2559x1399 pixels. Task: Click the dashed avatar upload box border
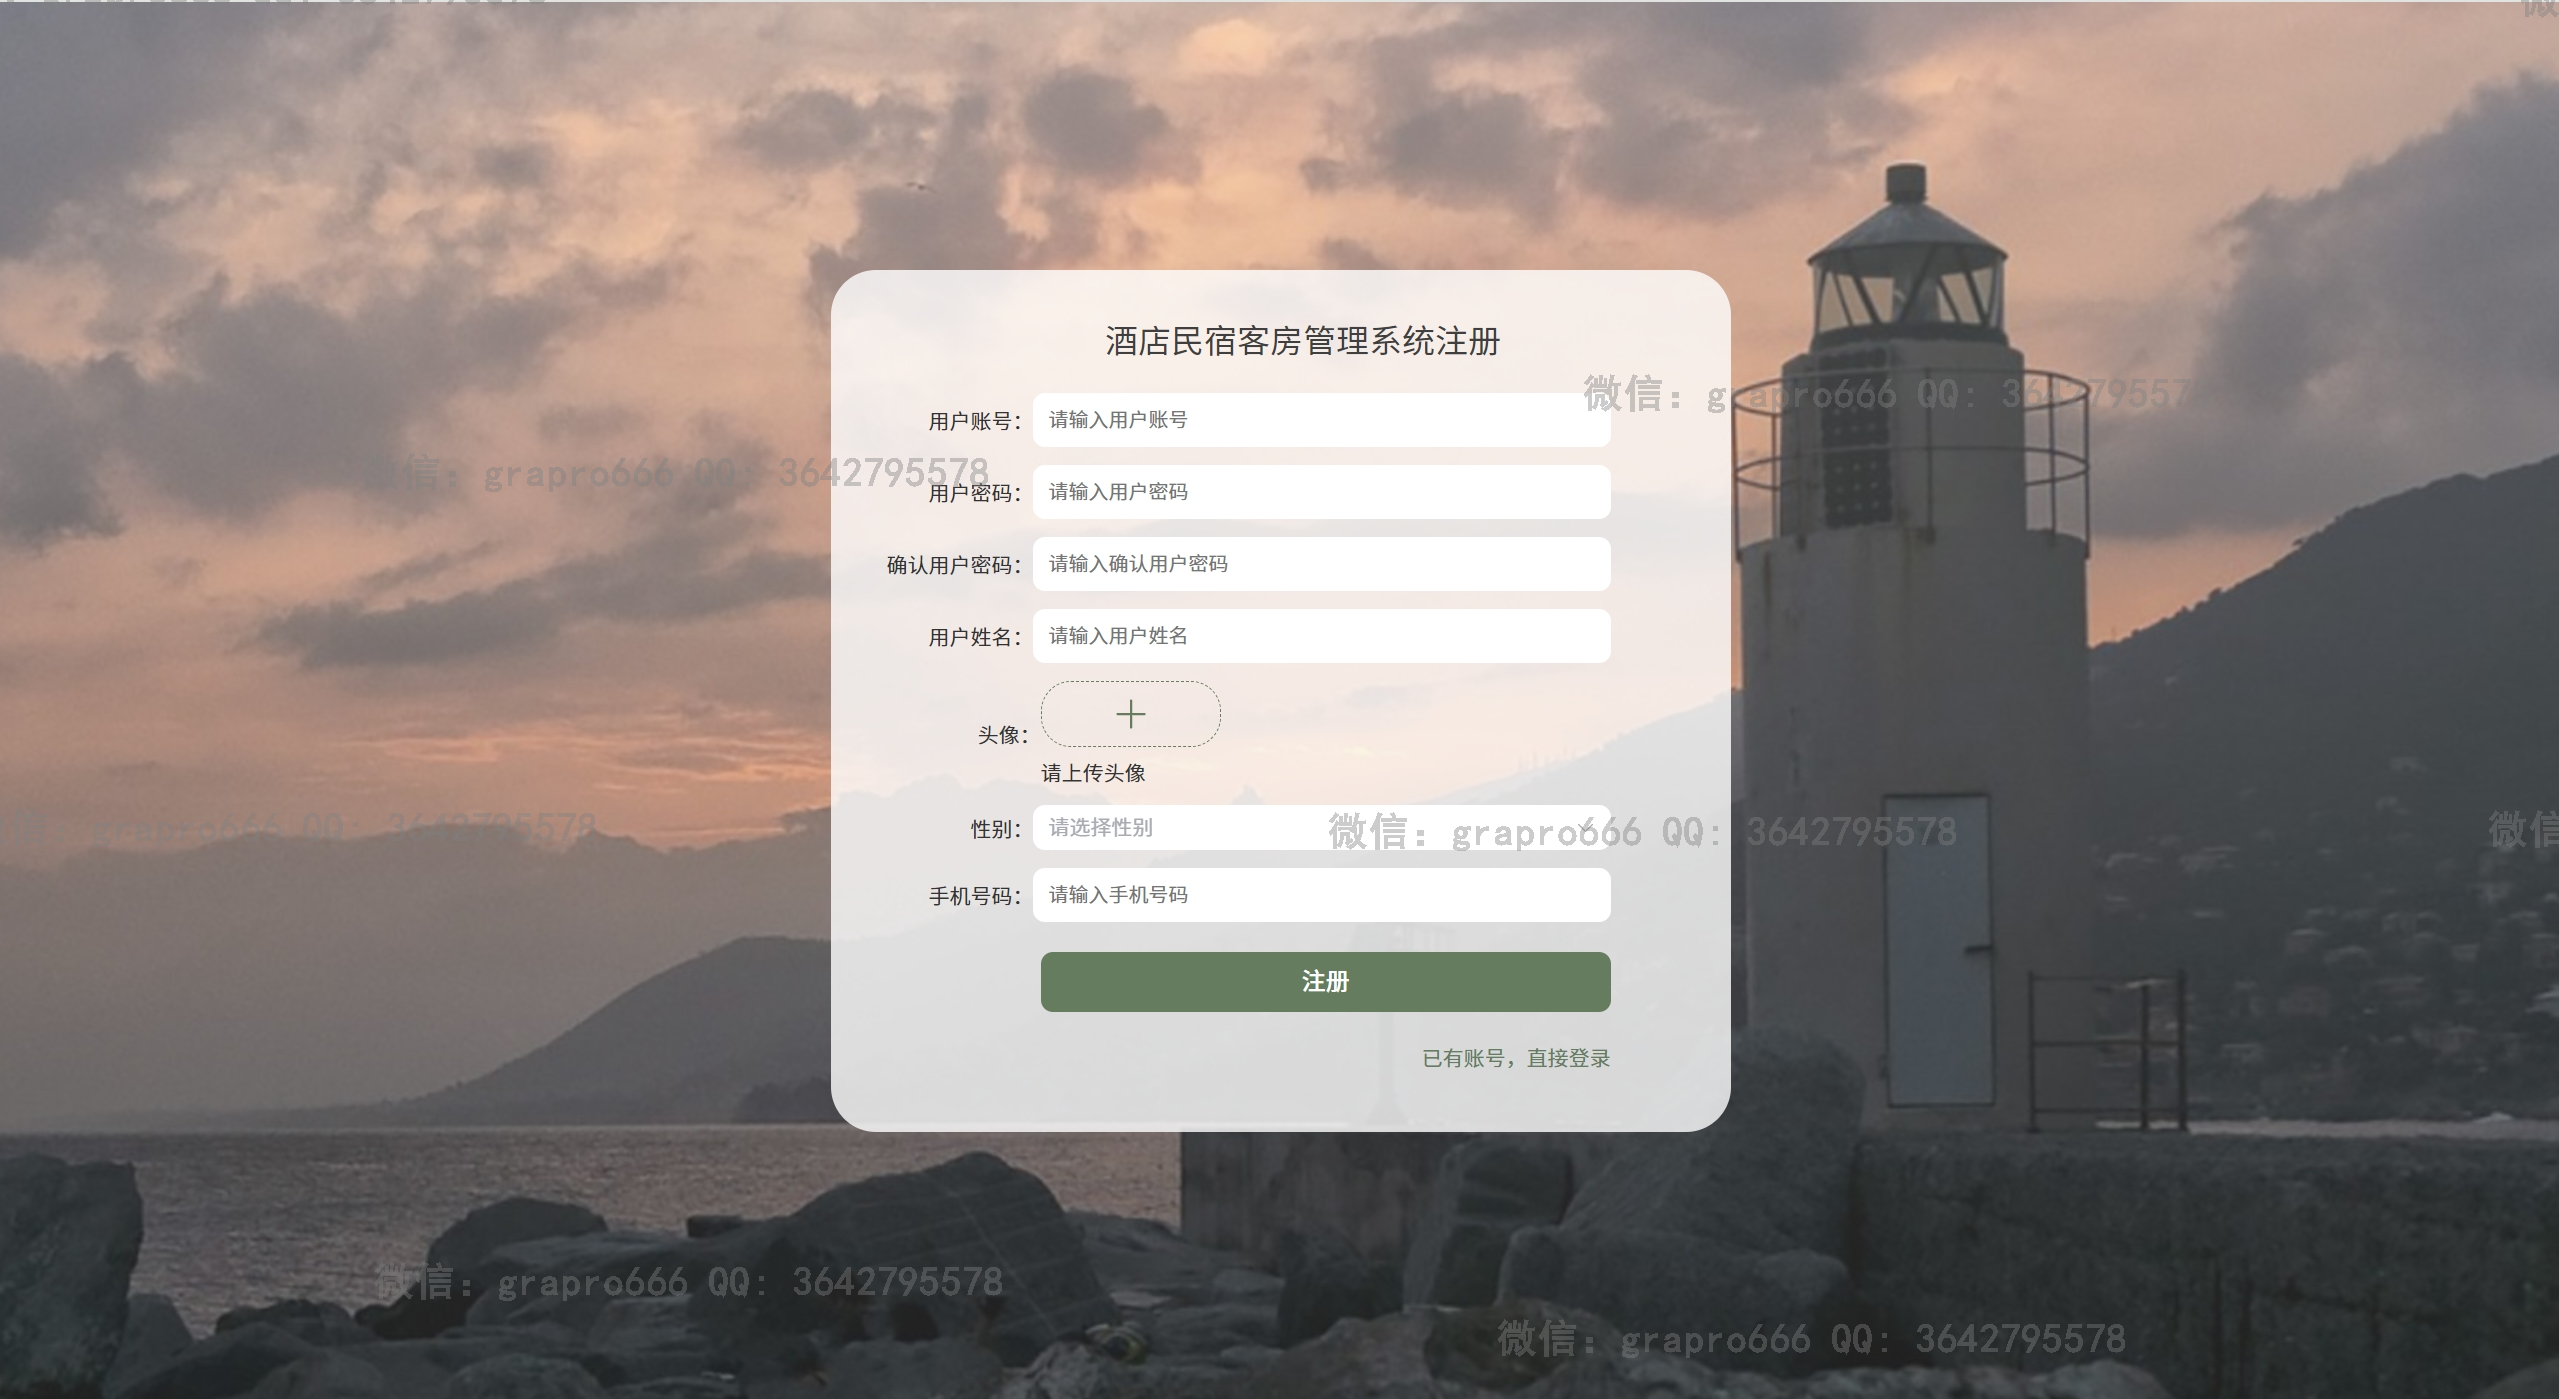pyautogui.click(x=1130, y=714)
